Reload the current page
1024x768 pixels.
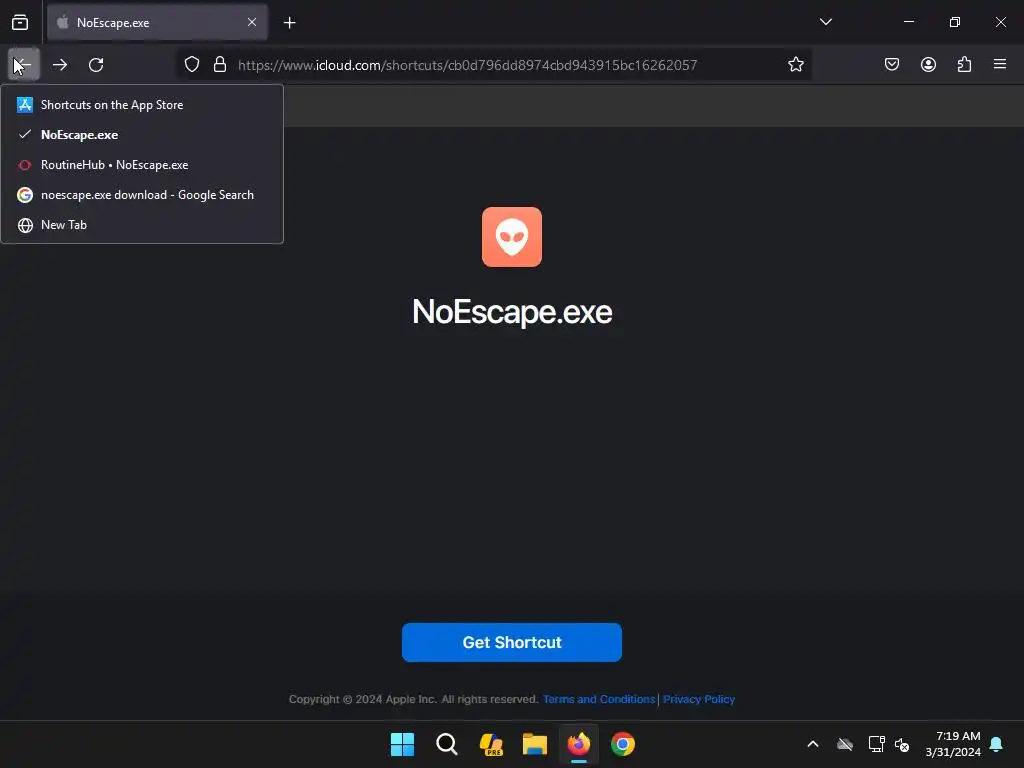tap(96, 65)
